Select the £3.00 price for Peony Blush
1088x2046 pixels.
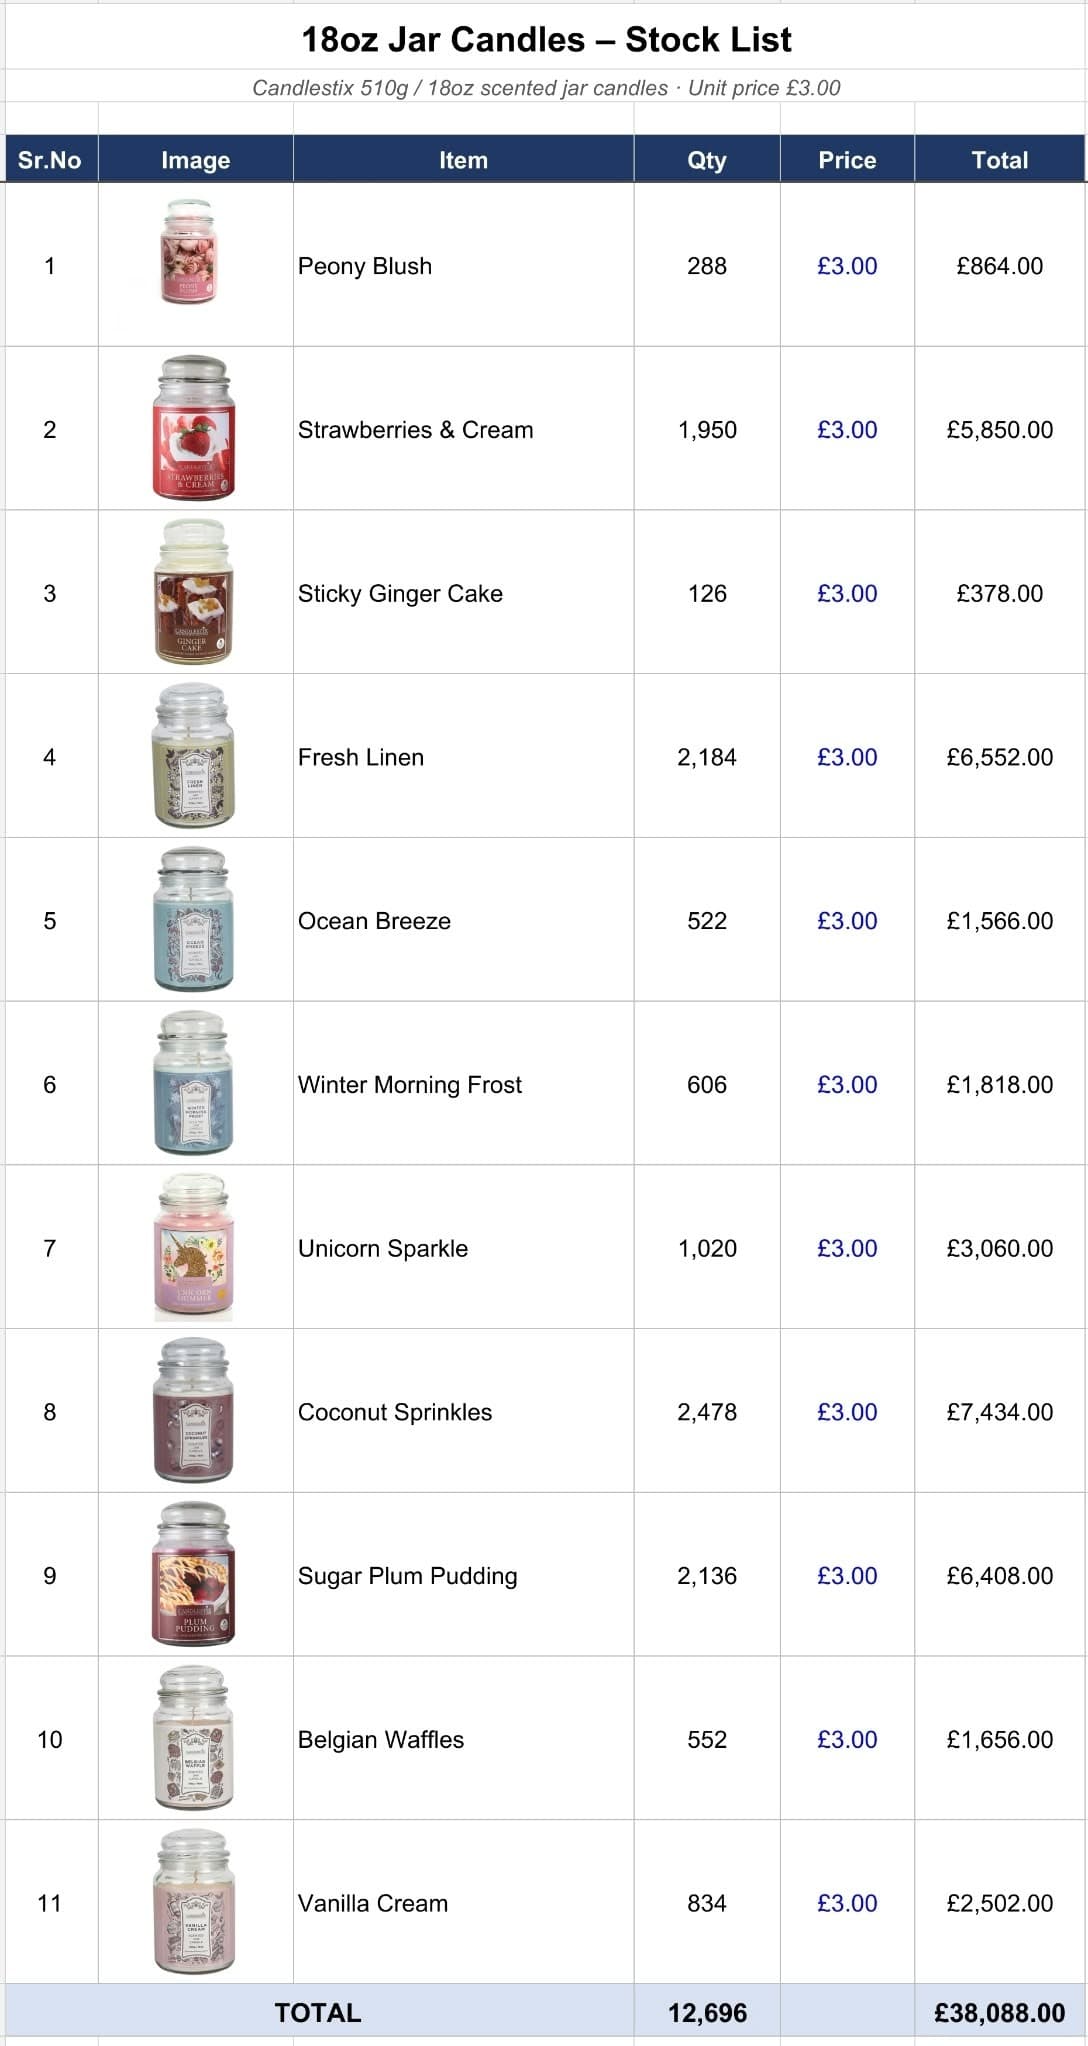pyautogui.click(x=847, y=266)
